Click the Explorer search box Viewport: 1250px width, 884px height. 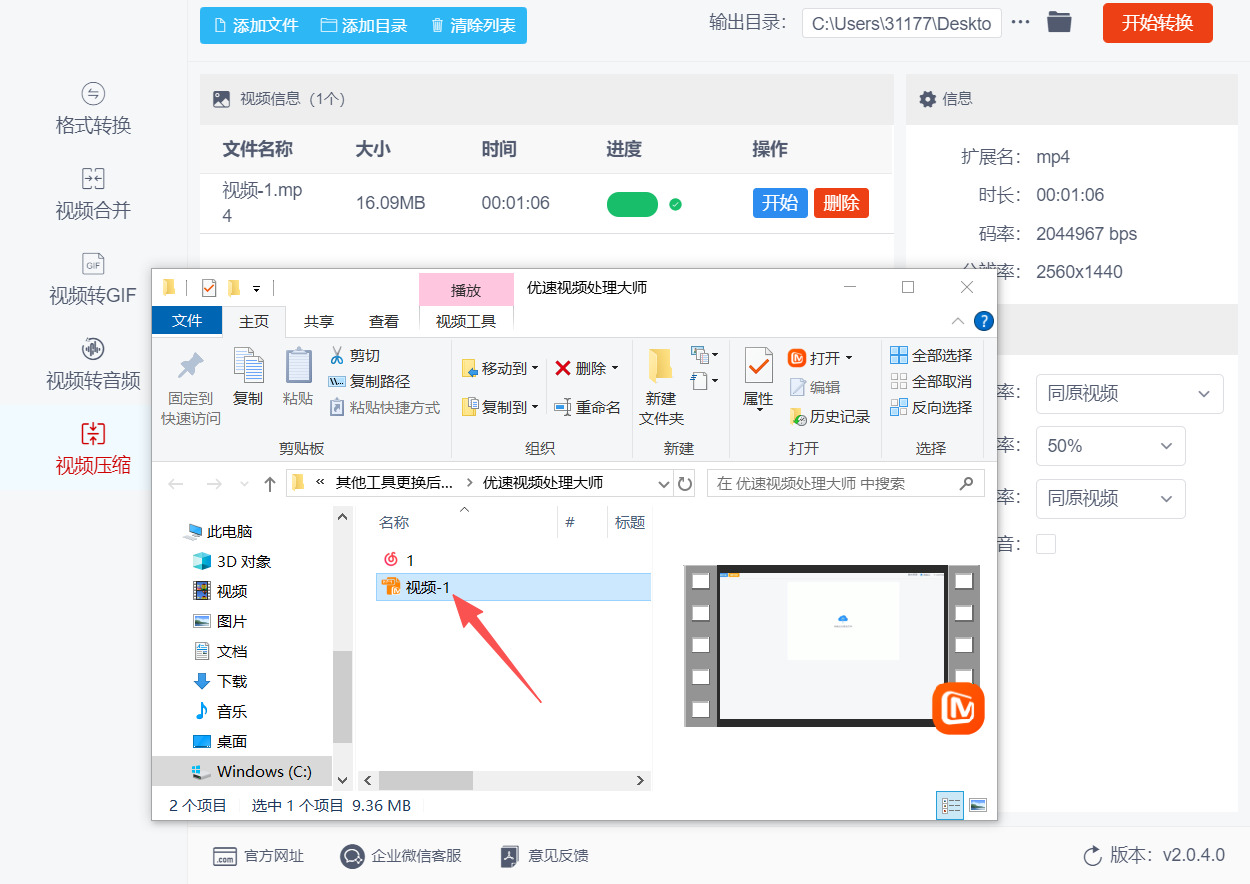click(x=845, y=483)
